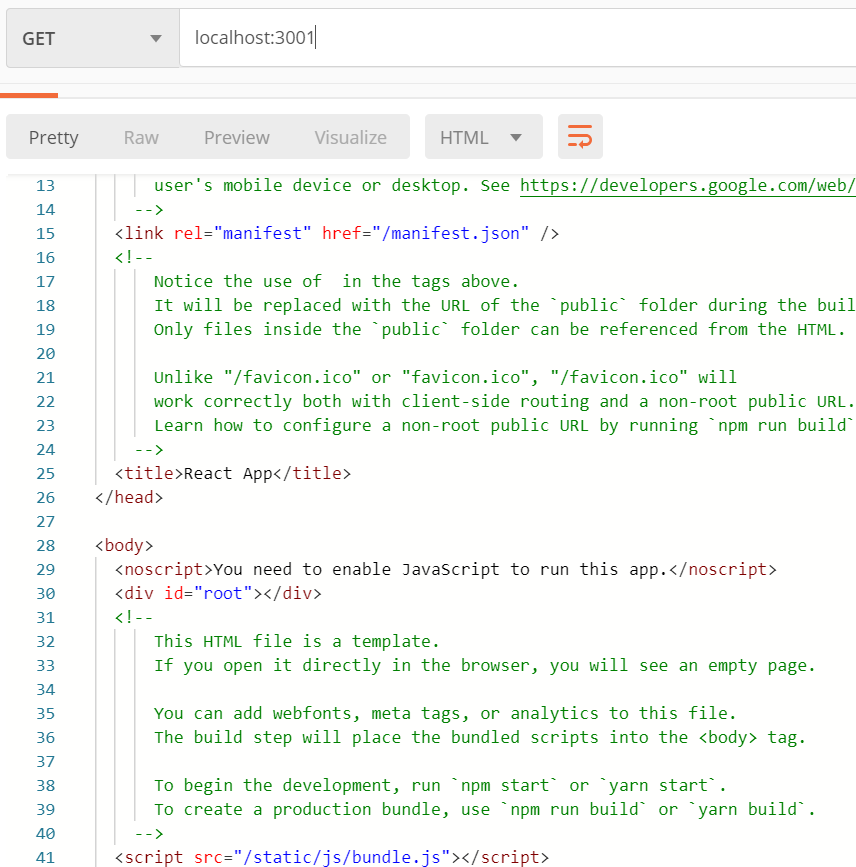Click the opening body tag
Viewport: 856px width, 867px height.
(124, 545)
